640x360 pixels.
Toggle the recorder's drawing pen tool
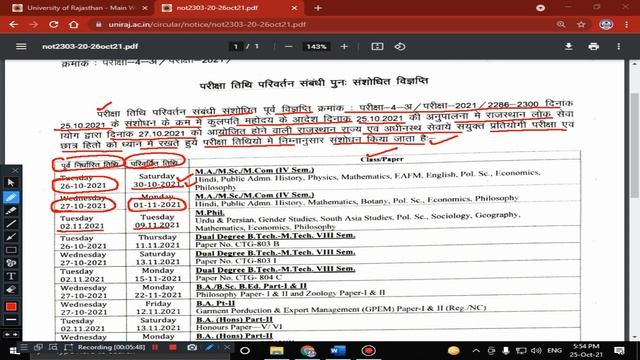tap(209, 347)
